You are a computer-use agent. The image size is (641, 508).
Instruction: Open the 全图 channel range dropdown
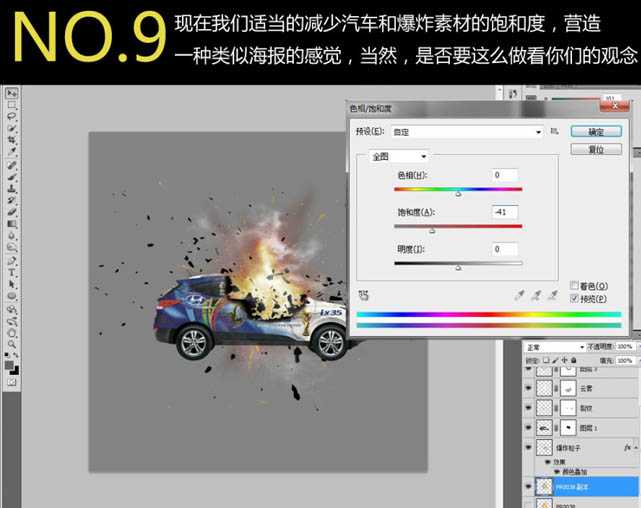(399, 156)
